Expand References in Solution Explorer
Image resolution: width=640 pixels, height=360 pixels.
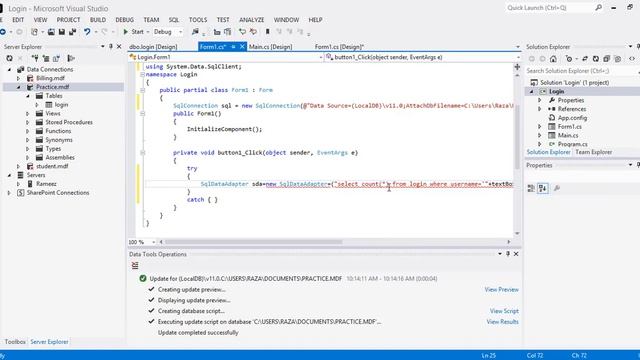click(540, 109)
